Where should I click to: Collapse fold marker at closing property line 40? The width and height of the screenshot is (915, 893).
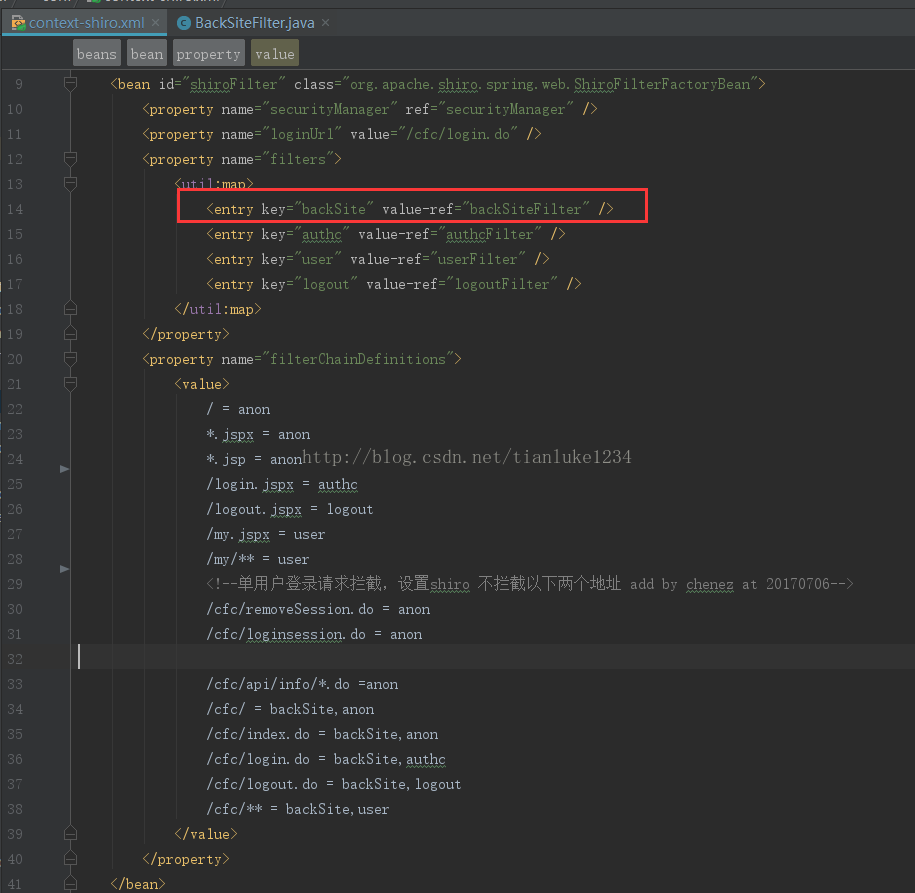pos(70,859)
